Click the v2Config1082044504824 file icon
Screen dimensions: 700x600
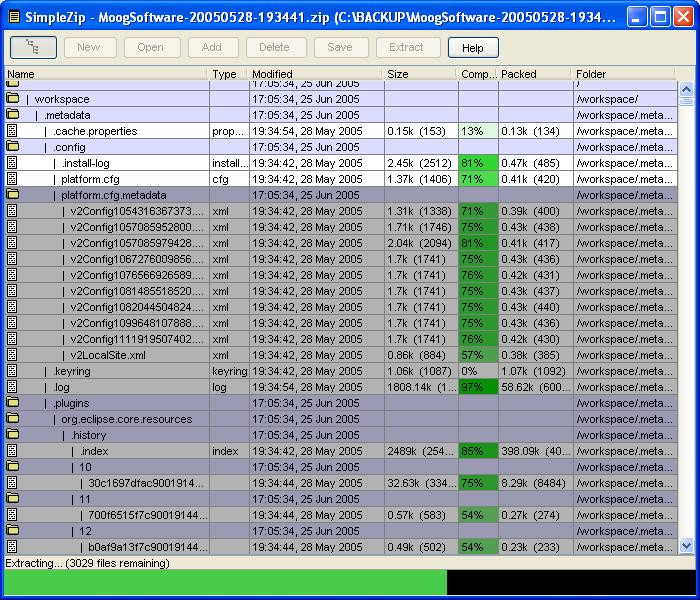click(x=12, y=307)
